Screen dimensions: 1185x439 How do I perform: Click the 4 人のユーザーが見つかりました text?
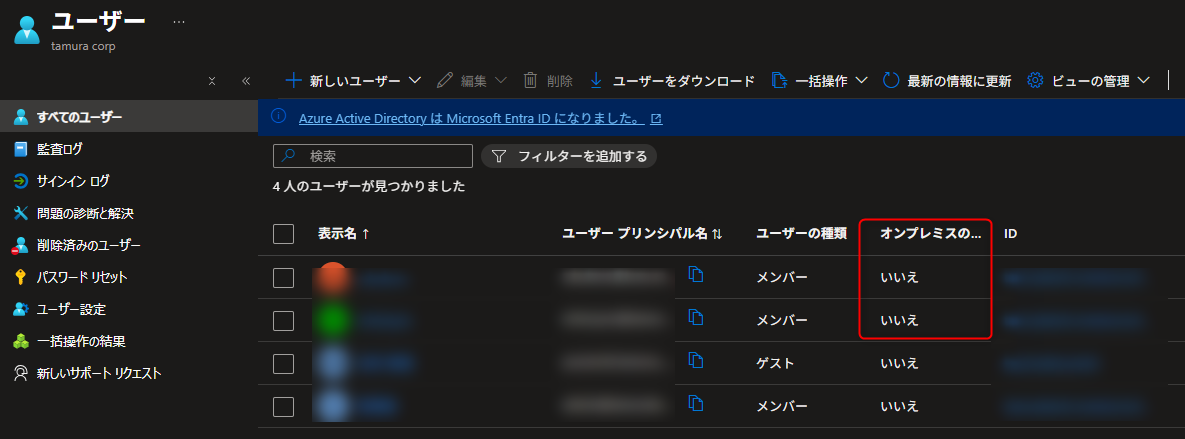point(369,186)
